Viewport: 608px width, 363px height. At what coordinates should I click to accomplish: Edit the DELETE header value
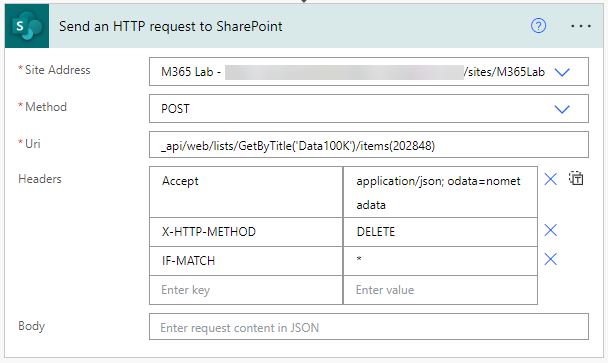click(x=440, y=232)
